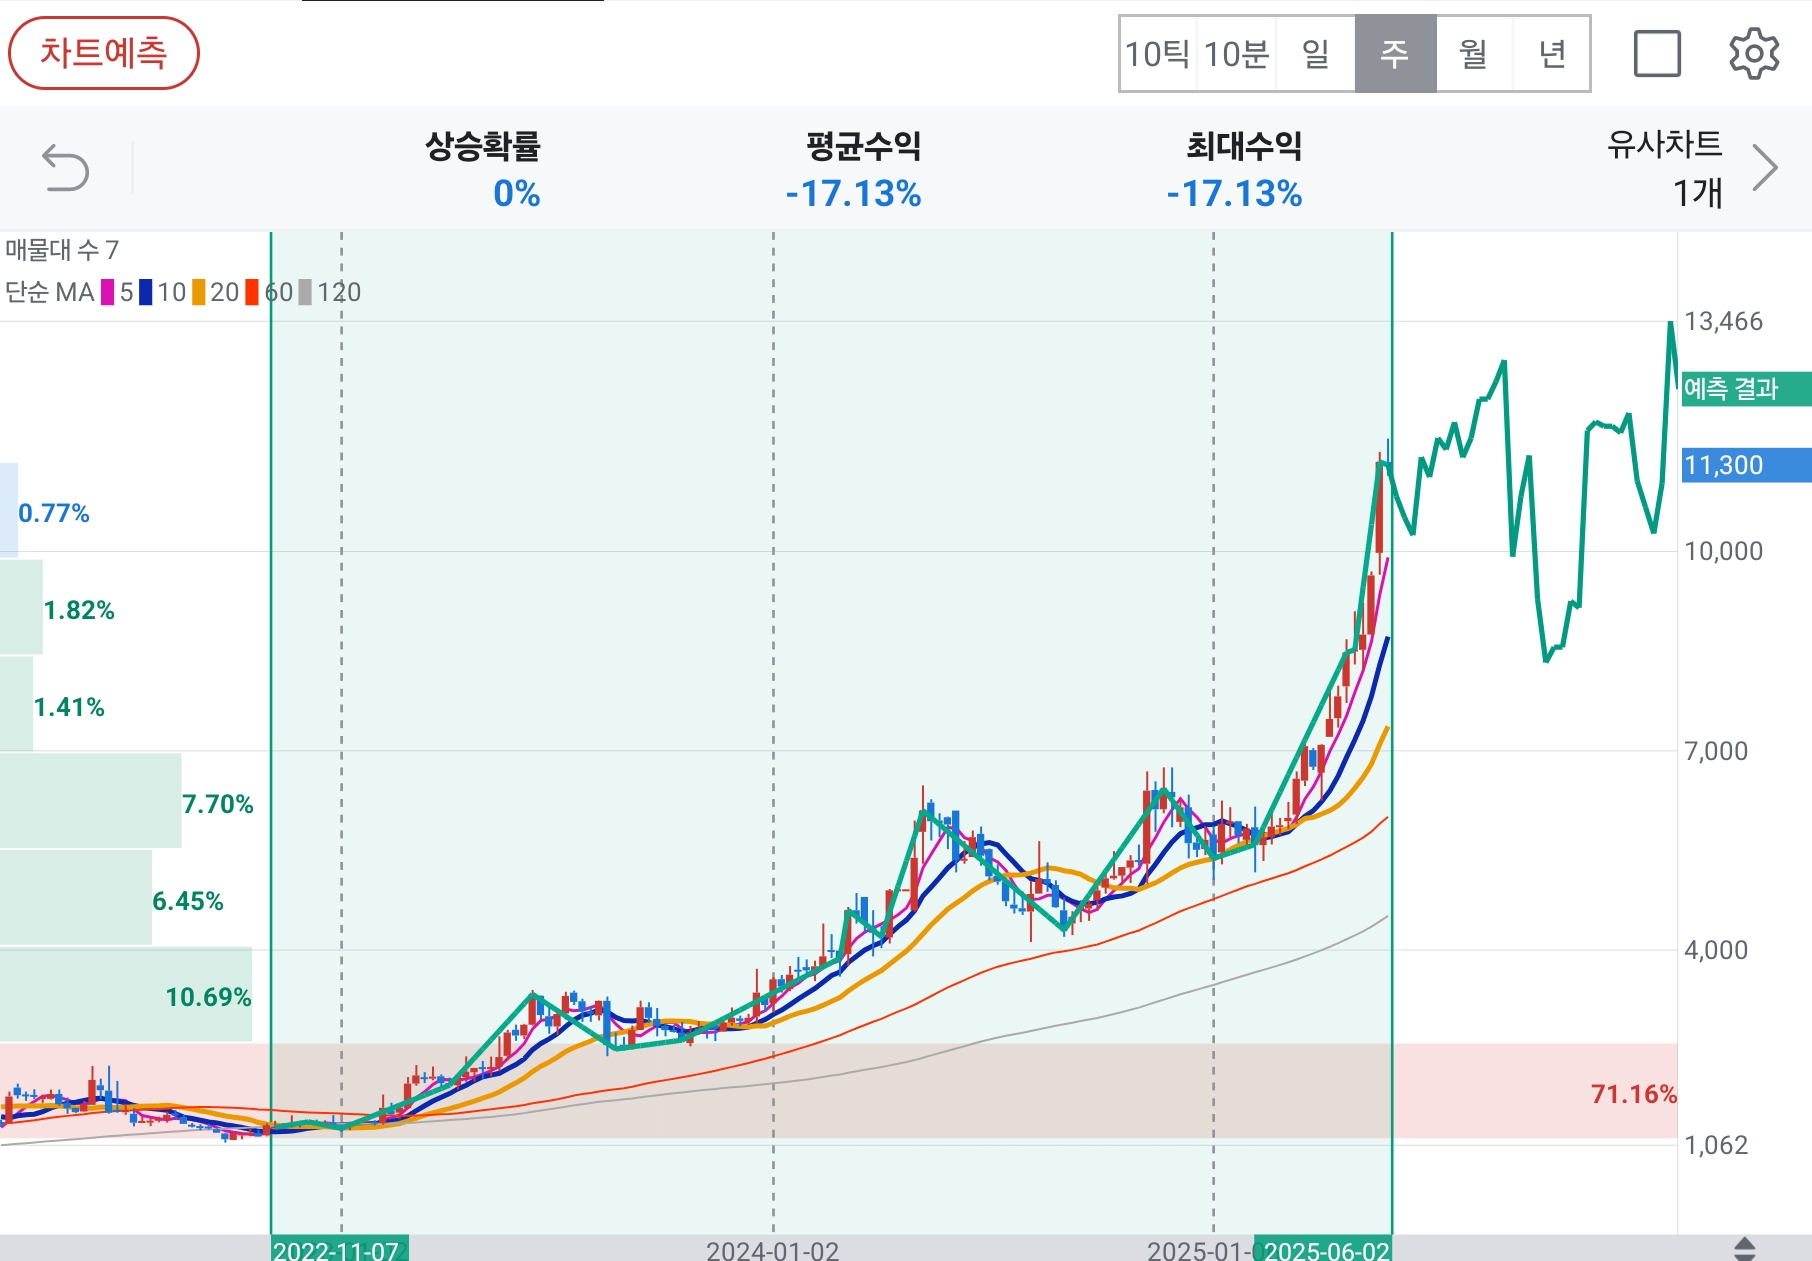Tap the 0.77% volume profile label

(54, 513)
